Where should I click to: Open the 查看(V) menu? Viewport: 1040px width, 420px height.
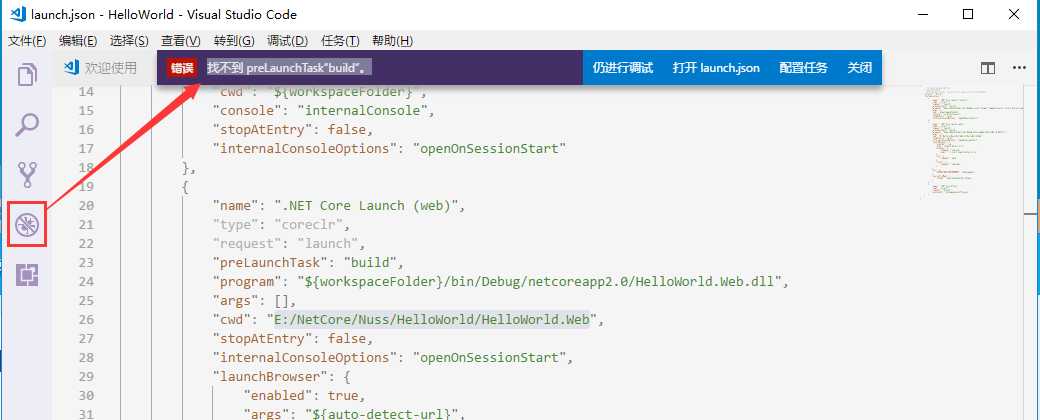[x=181, y=41]
